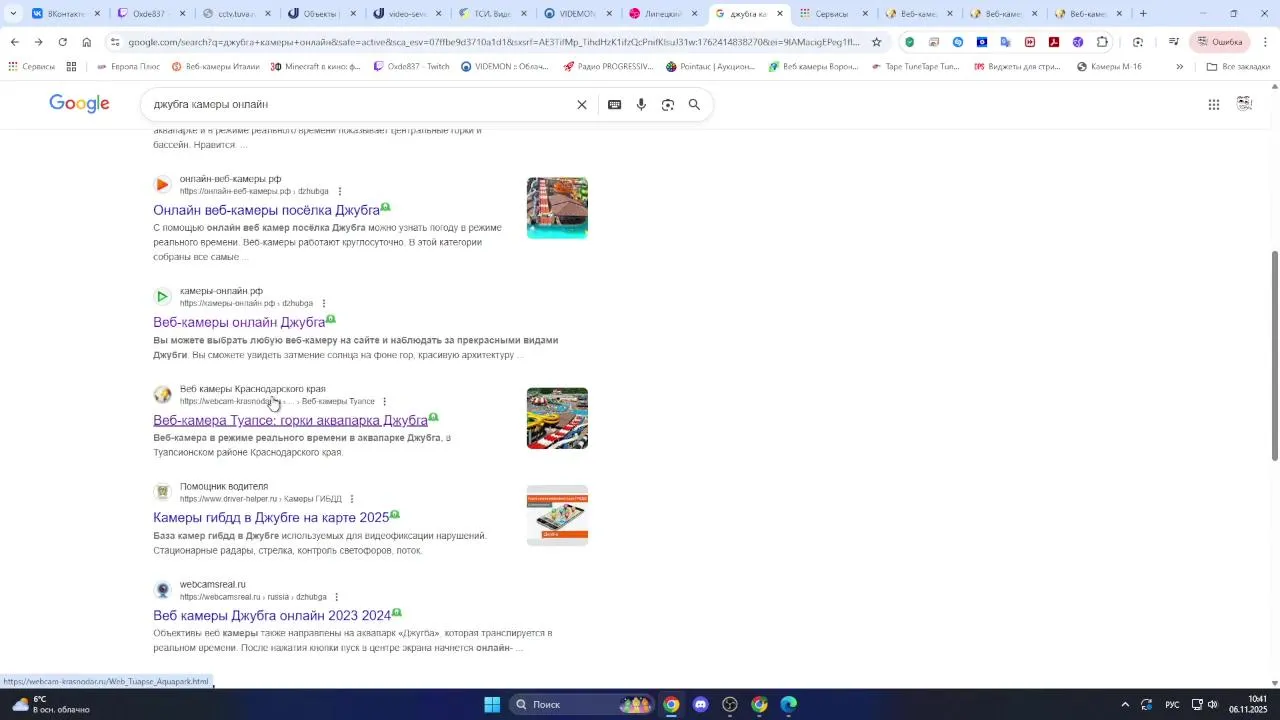This screenshot has width=1280, height=720.
Task: Open more options for онлайн-веб-камеры.рф result
Action: coord(340,191)
